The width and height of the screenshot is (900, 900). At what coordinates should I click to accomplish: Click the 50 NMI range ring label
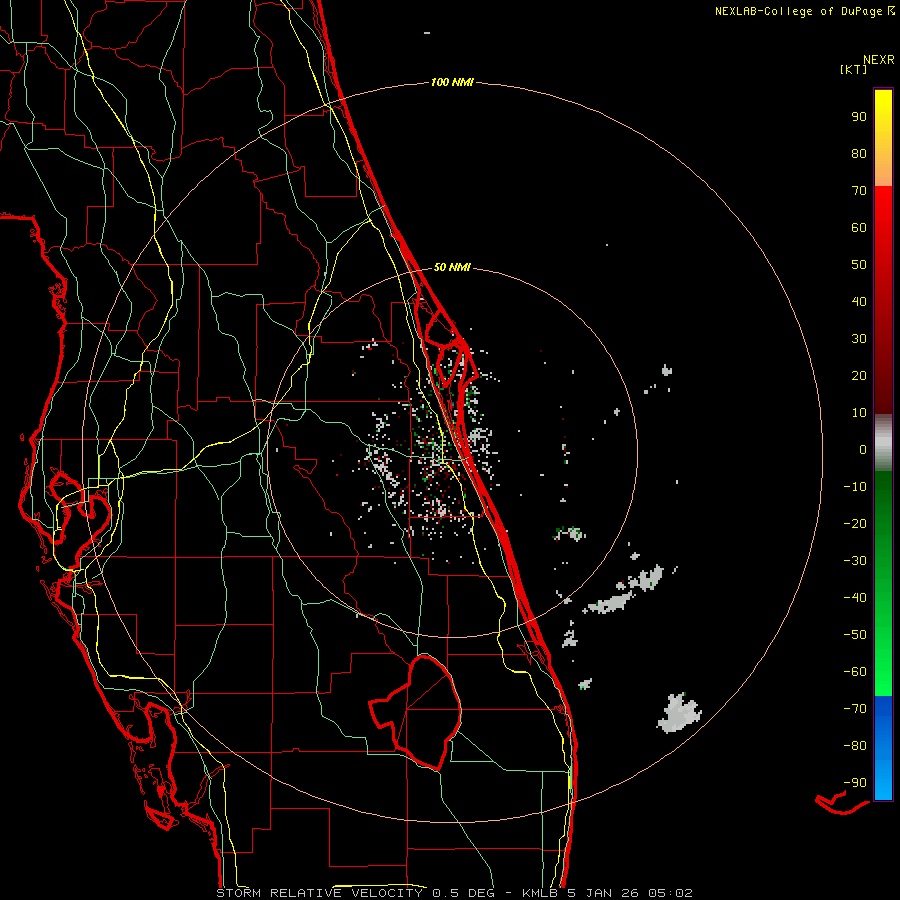pos(452,267)
